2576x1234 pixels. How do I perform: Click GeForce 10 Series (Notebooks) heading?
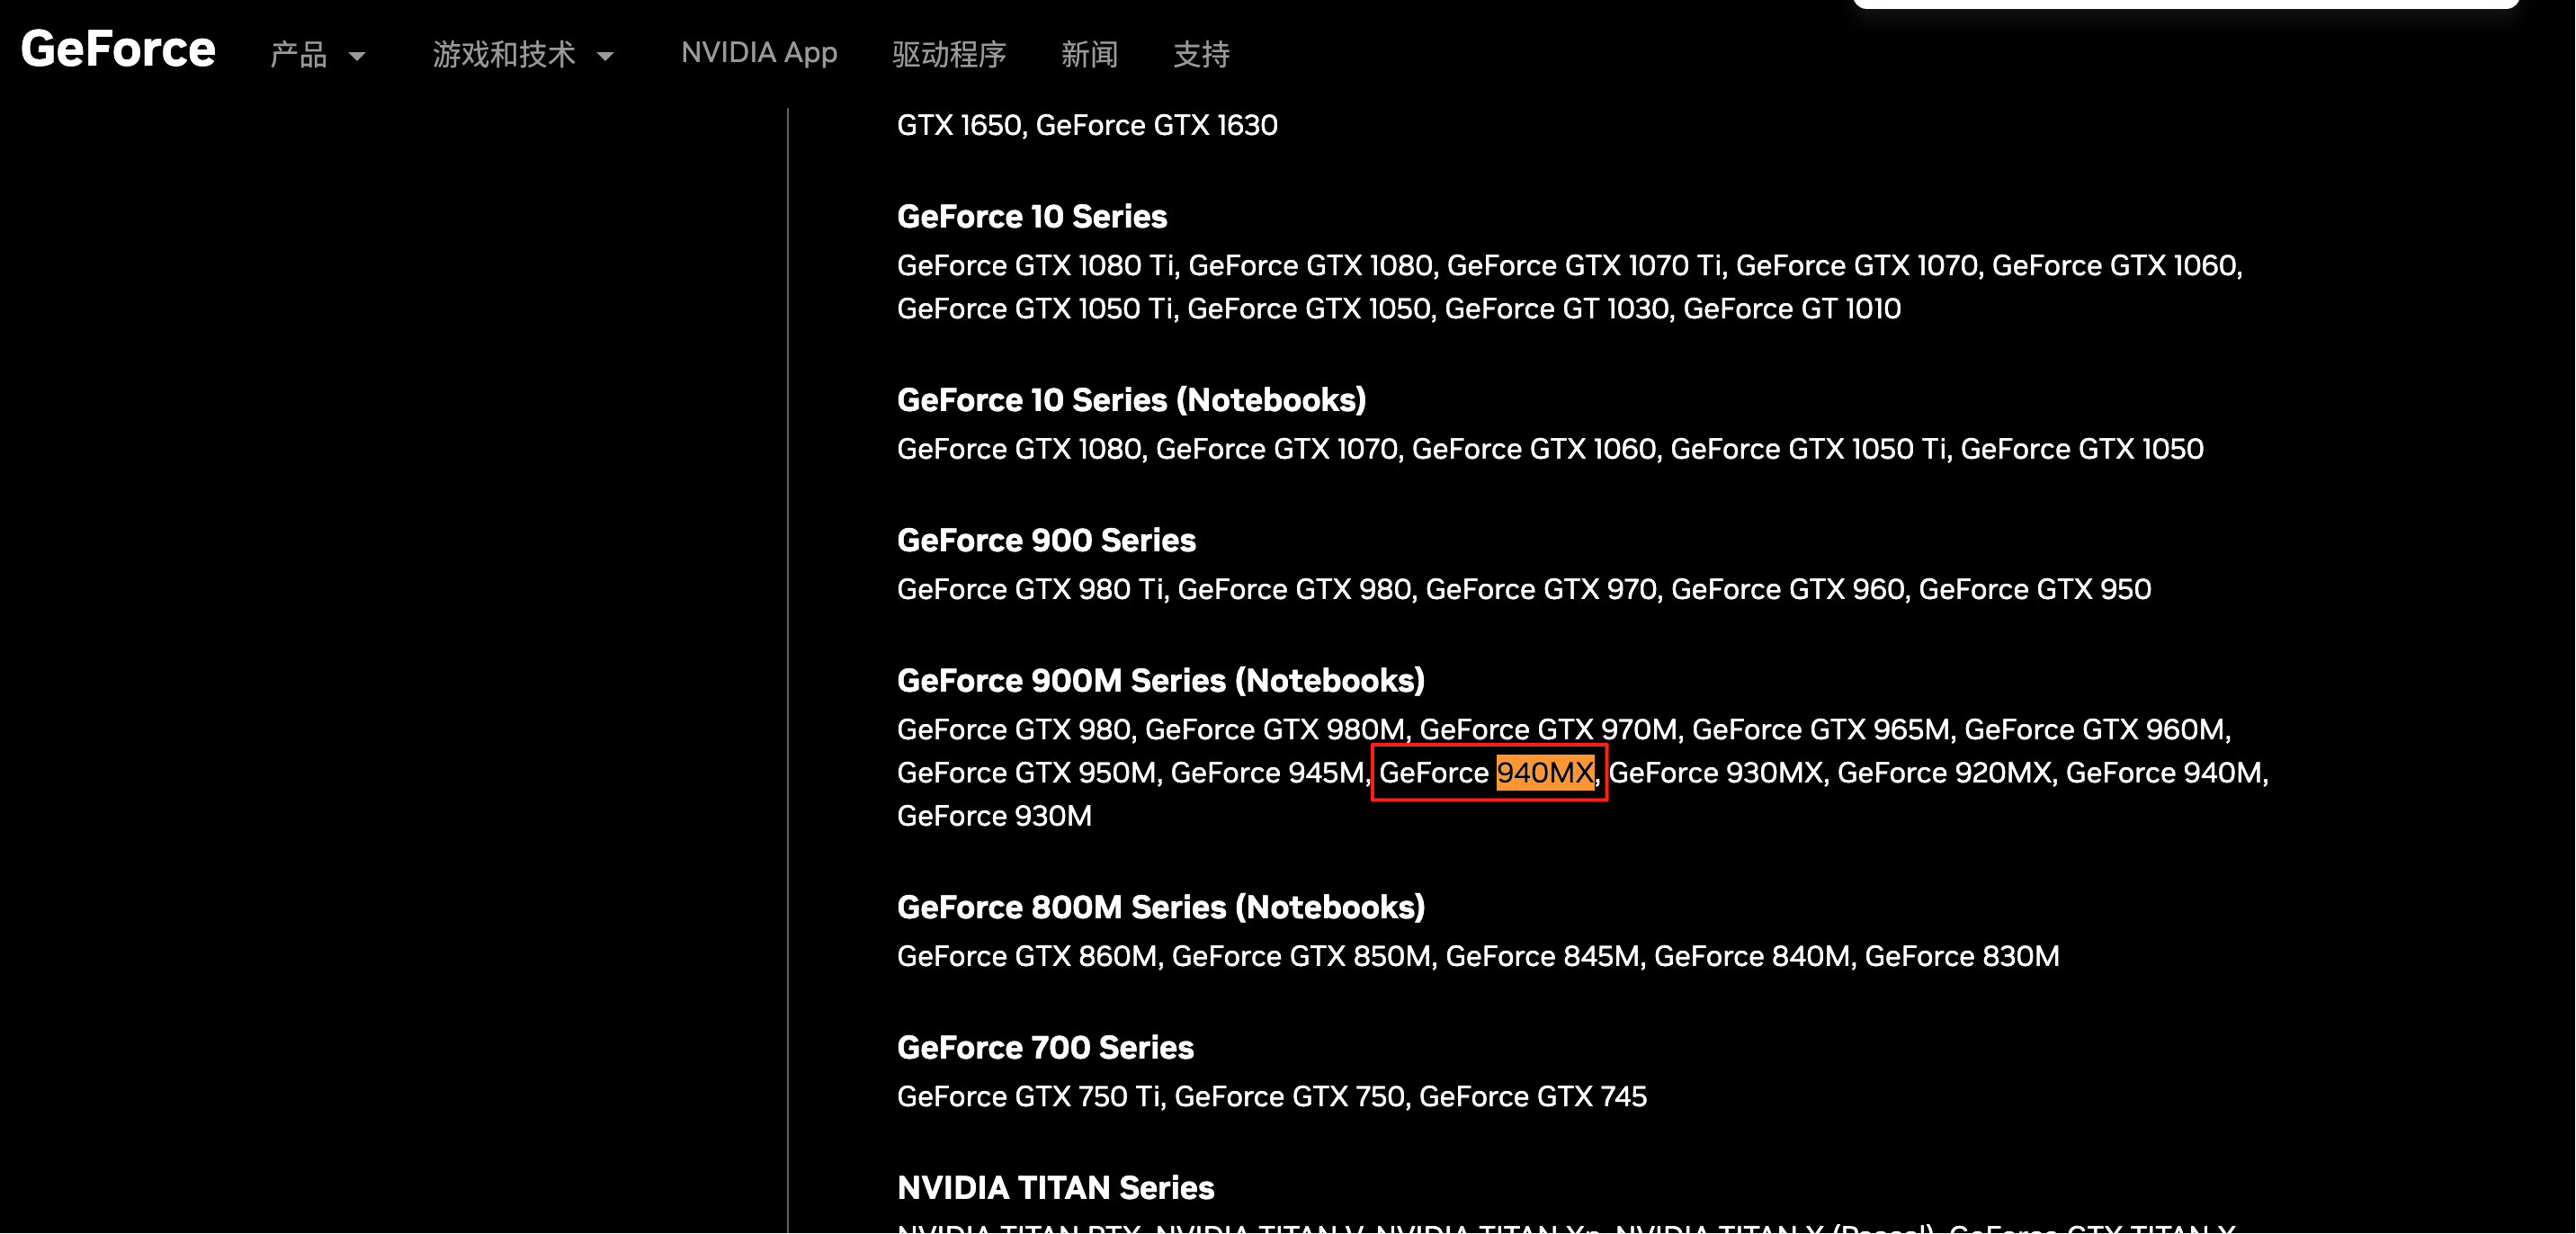1131,400
